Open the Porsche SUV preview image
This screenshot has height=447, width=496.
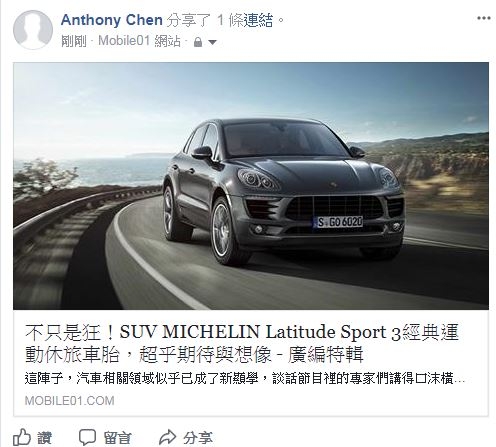pyautogui.click(x=251, y=186)
